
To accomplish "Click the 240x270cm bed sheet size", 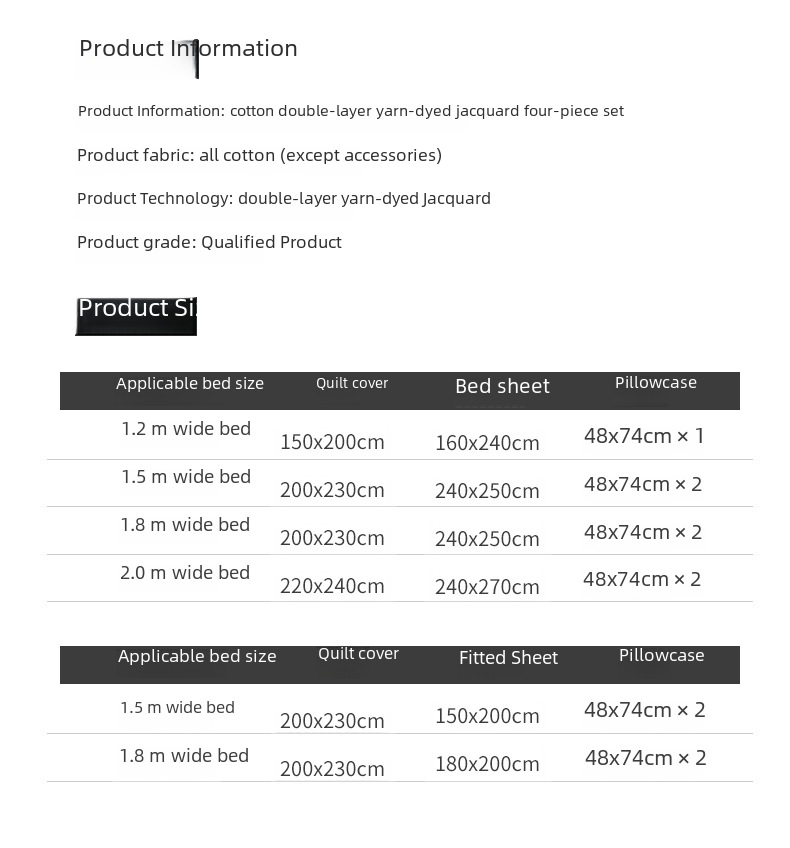I will tap(487, 588).
